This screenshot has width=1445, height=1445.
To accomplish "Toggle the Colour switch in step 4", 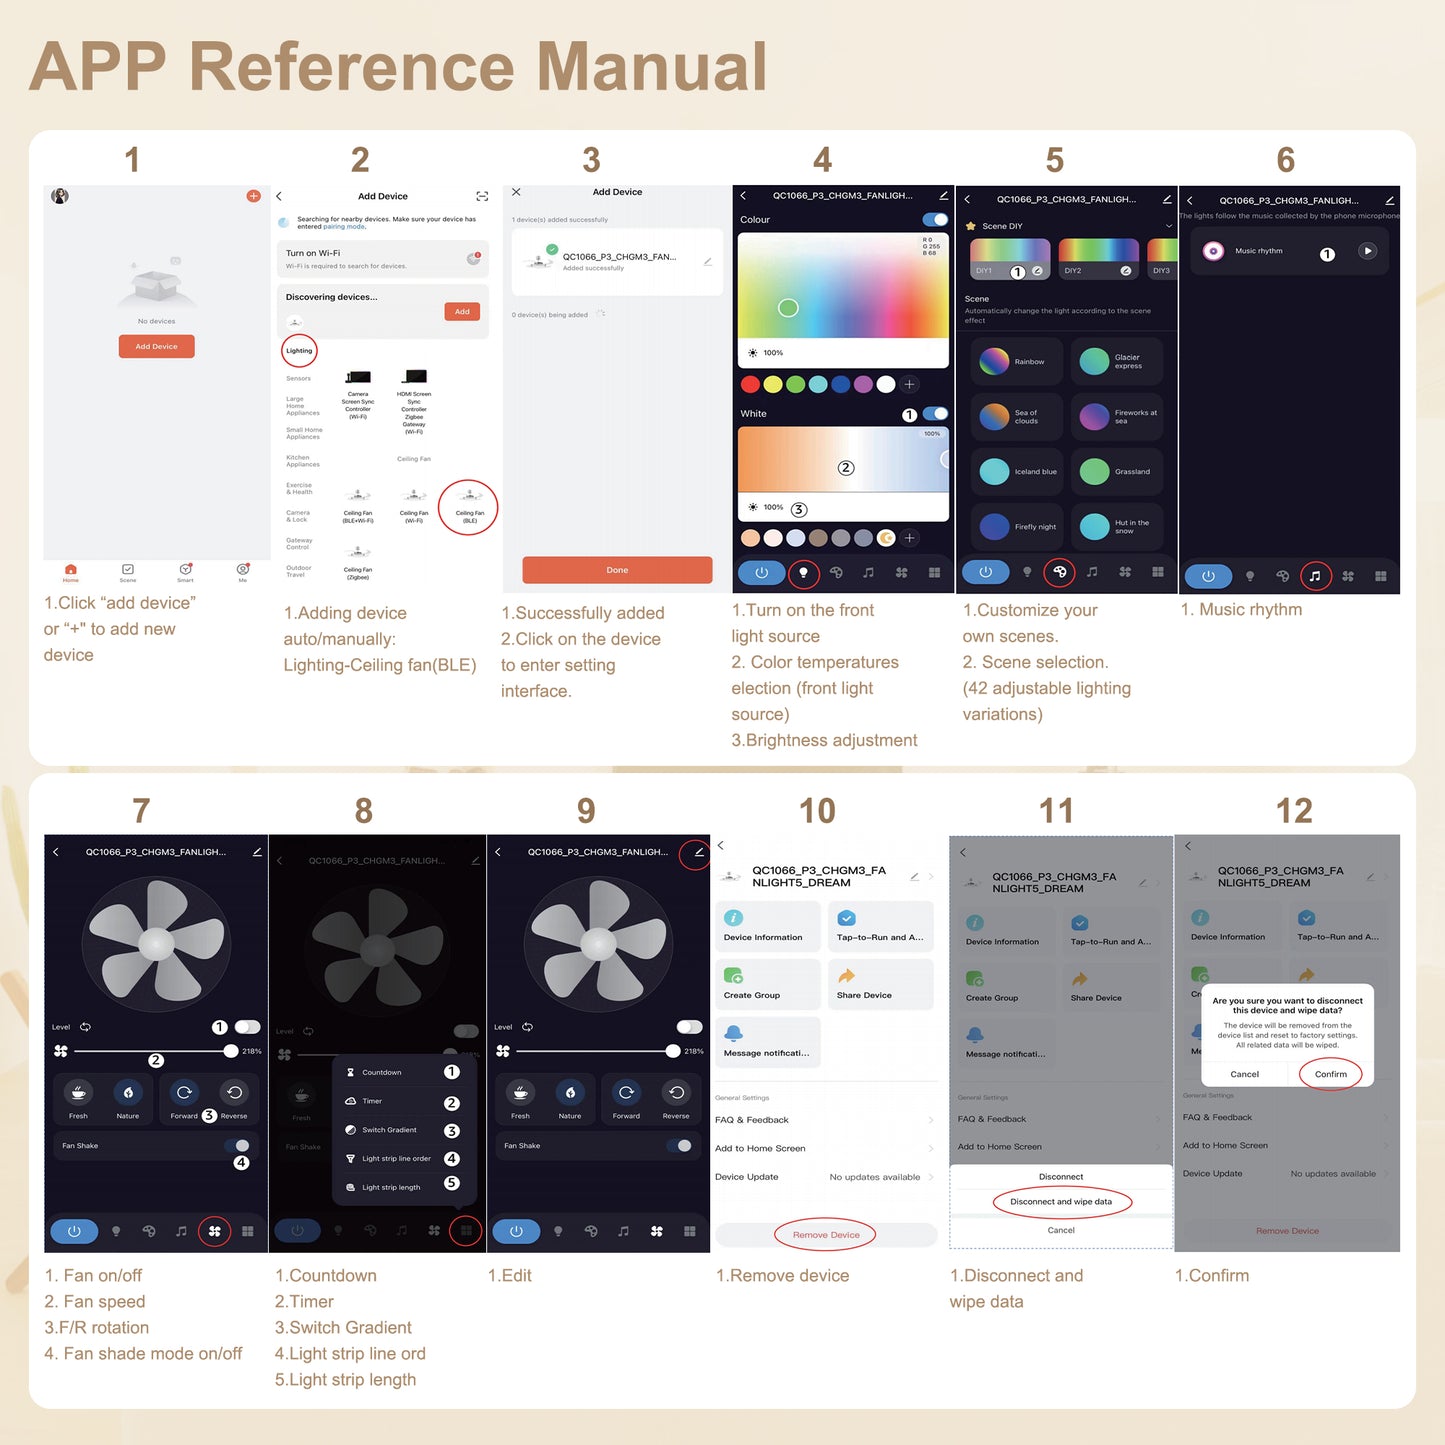I will pyautogui.click(x=935, y=219).
